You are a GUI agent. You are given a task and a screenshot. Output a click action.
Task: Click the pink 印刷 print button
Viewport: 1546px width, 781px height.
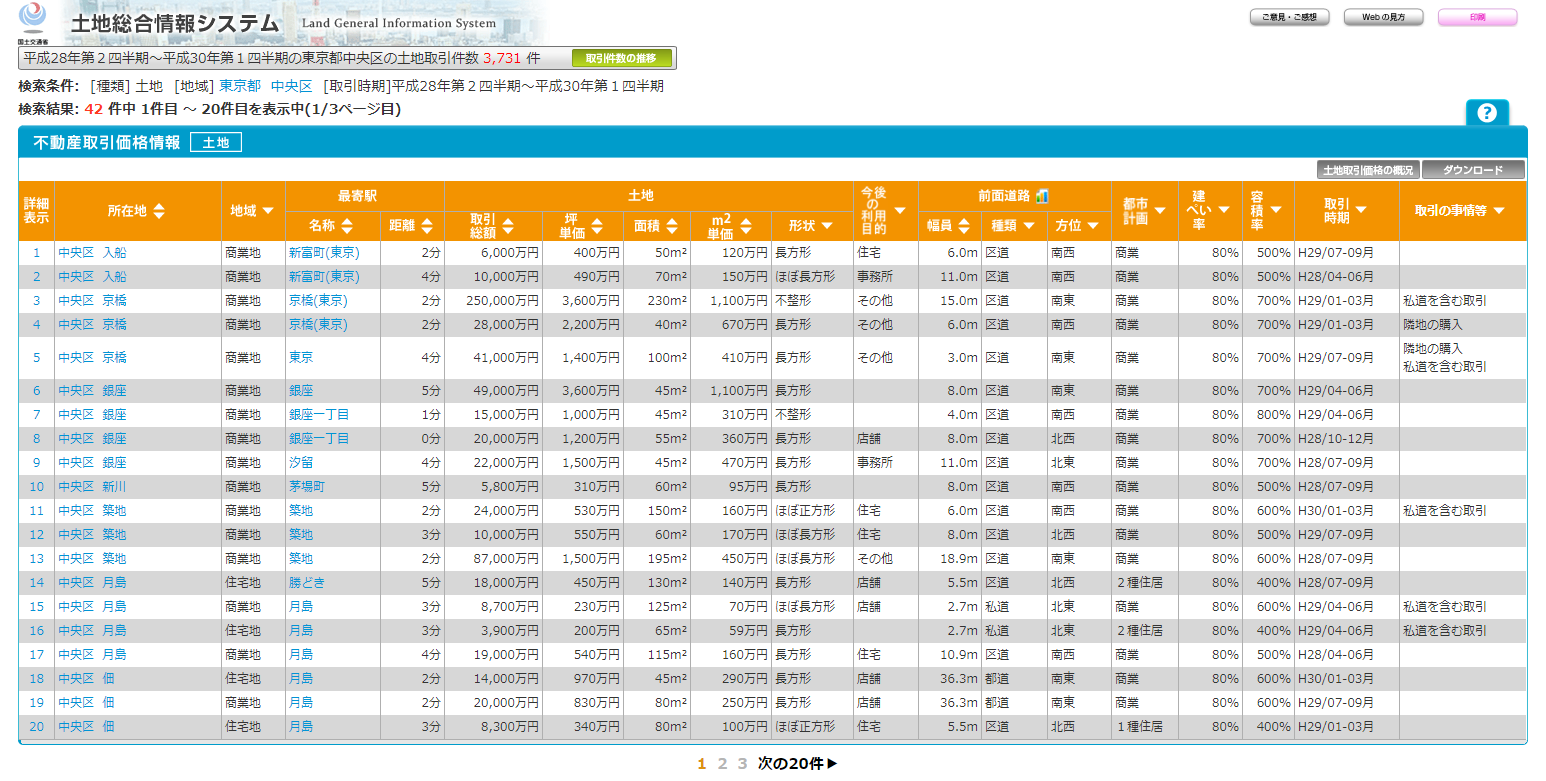tap(1477, 17)
